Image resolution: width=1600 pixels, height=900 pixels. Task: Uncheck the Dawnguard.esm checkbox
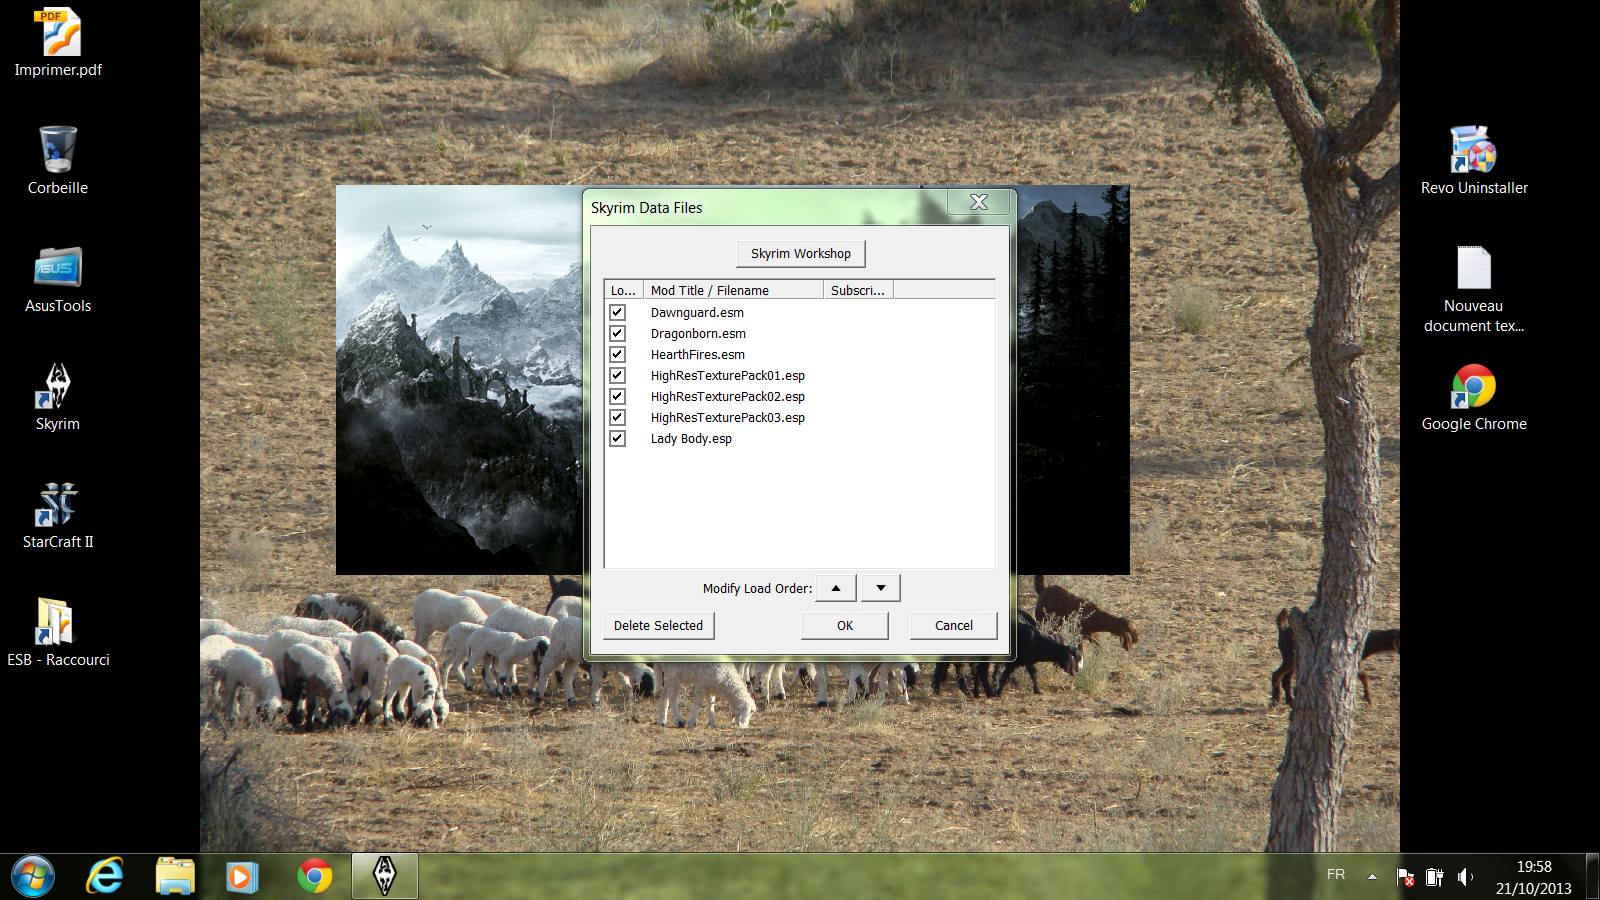coord(617,312)
